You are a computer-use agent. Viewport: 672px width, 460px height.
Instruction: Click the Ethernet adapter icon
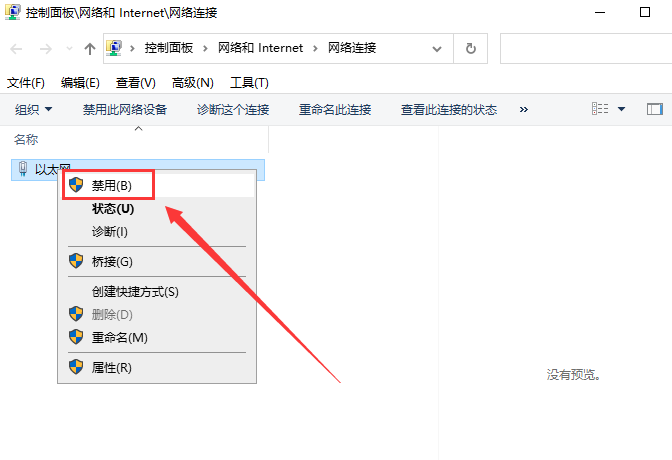(23, 170)
